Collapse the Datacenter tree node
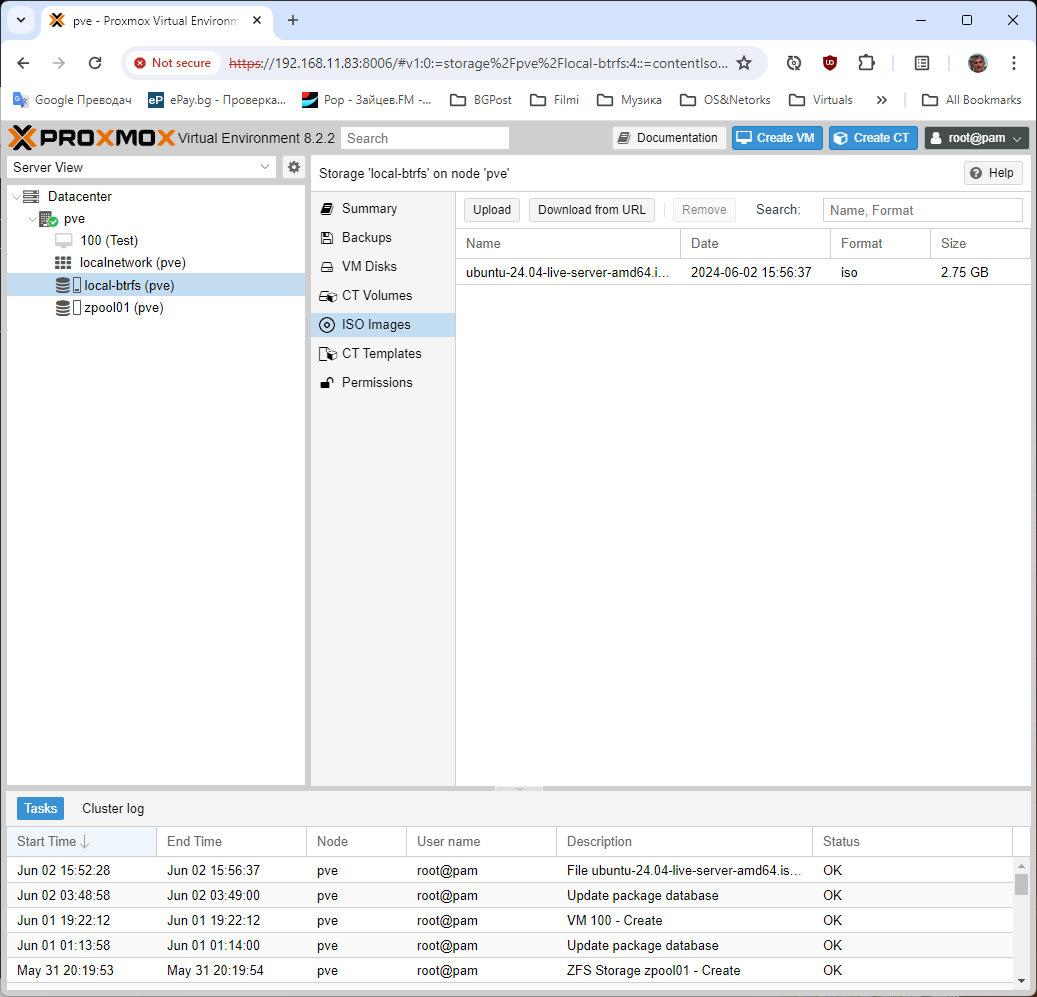 [16, 197]
